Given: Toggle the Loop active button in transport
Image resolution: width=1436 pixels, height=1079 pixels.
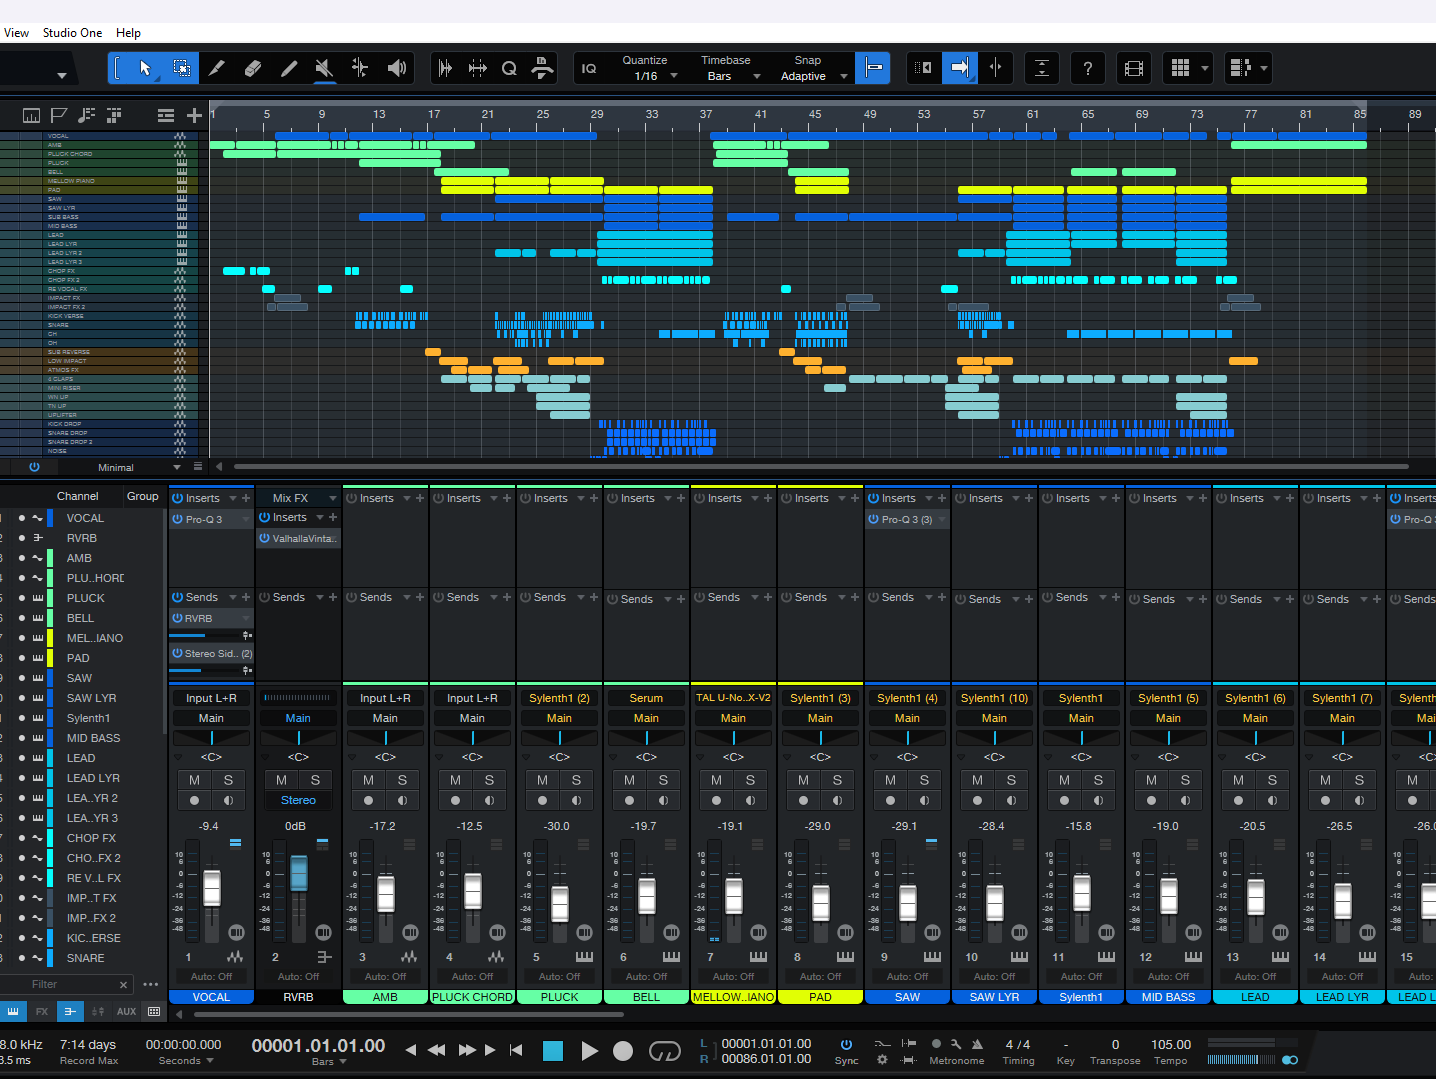Looking at the screenshot, I should 664,1050.
